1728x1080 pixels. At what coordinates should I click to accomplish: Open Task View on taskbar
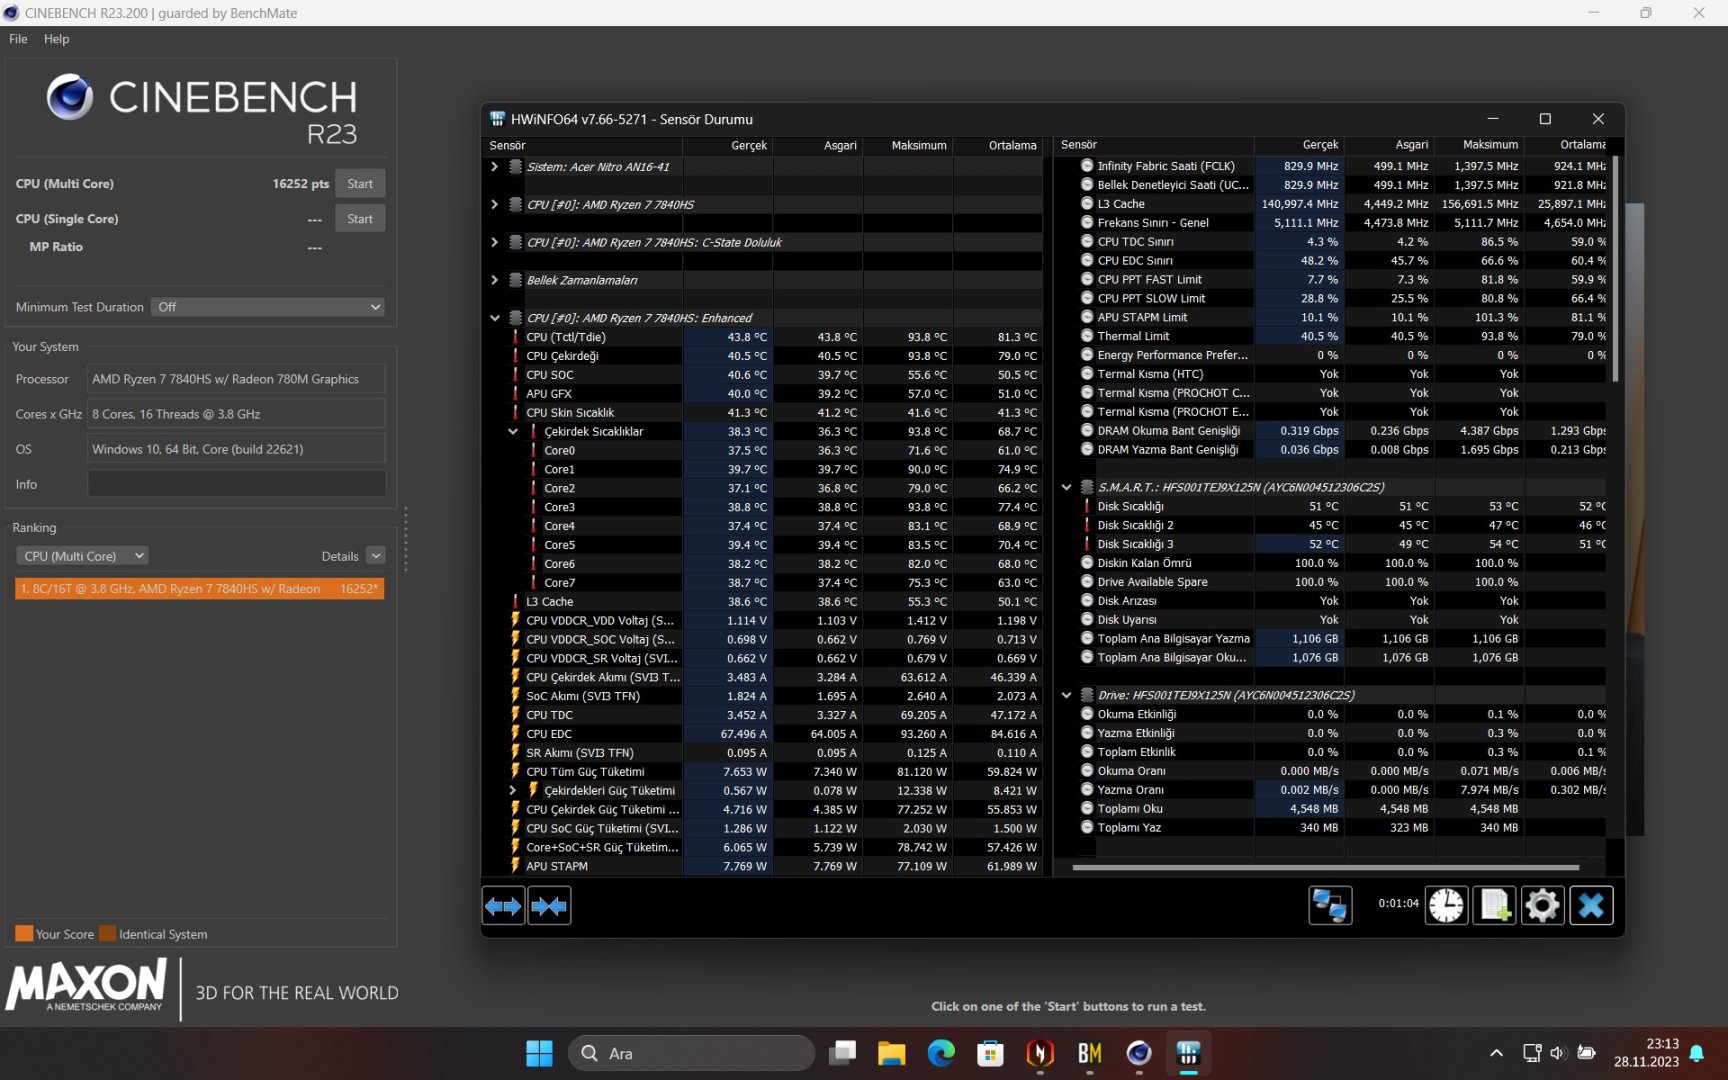(x=843, y=1053)
